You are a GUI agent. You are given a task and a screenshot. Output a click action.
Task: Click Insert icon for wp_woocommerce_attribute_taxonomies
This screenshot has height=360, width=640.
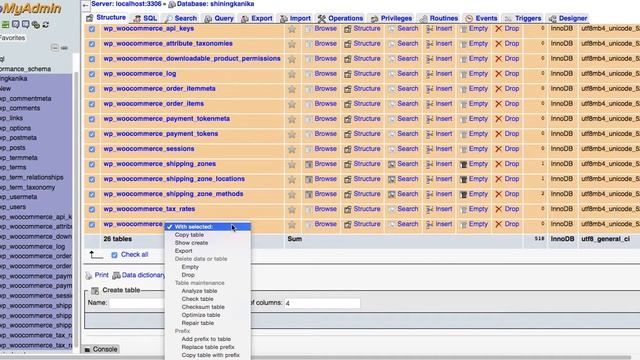click(x=430, y=44)
